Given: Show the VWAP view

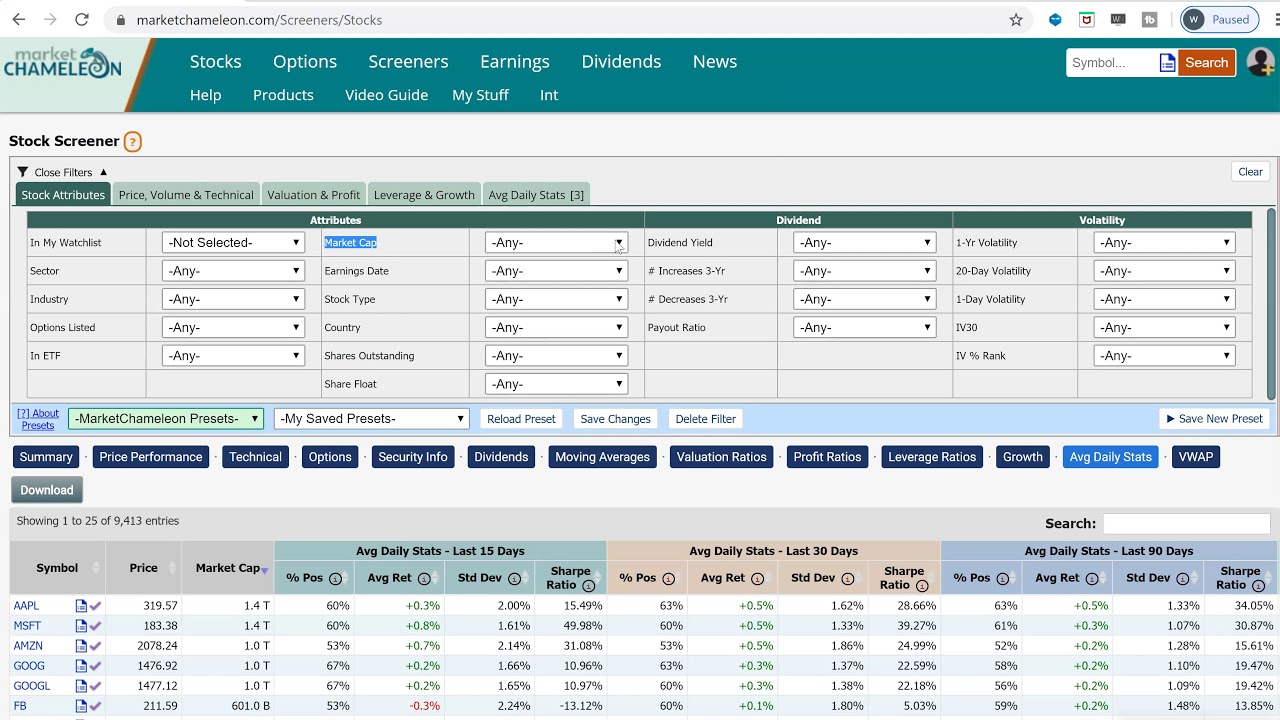Looking at the screenshot, I should click(1195, 457).
